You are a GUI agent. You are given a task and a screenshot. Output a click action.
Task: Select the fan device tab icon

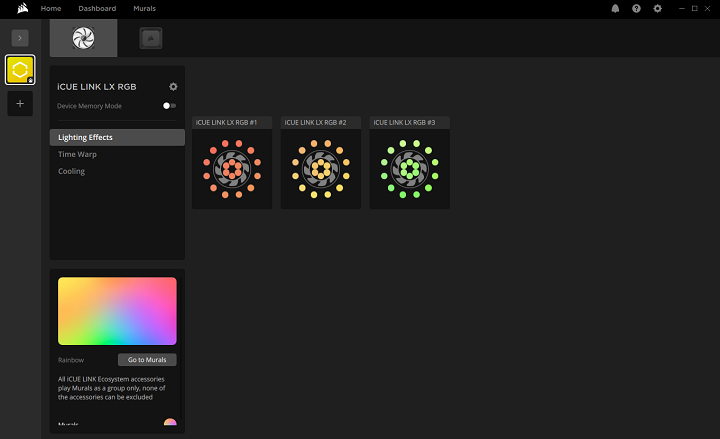pos(83,38)
